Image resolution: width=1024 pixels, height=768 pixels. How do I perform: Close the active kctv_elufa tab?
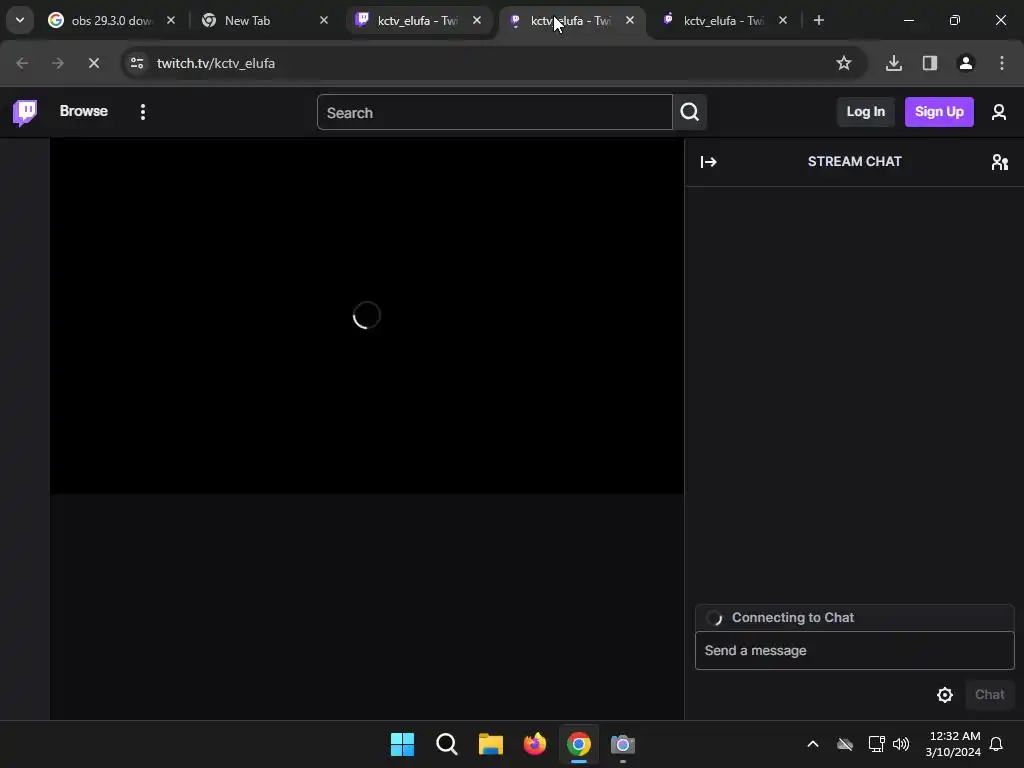pyautogui.click(x=630, y=20)
